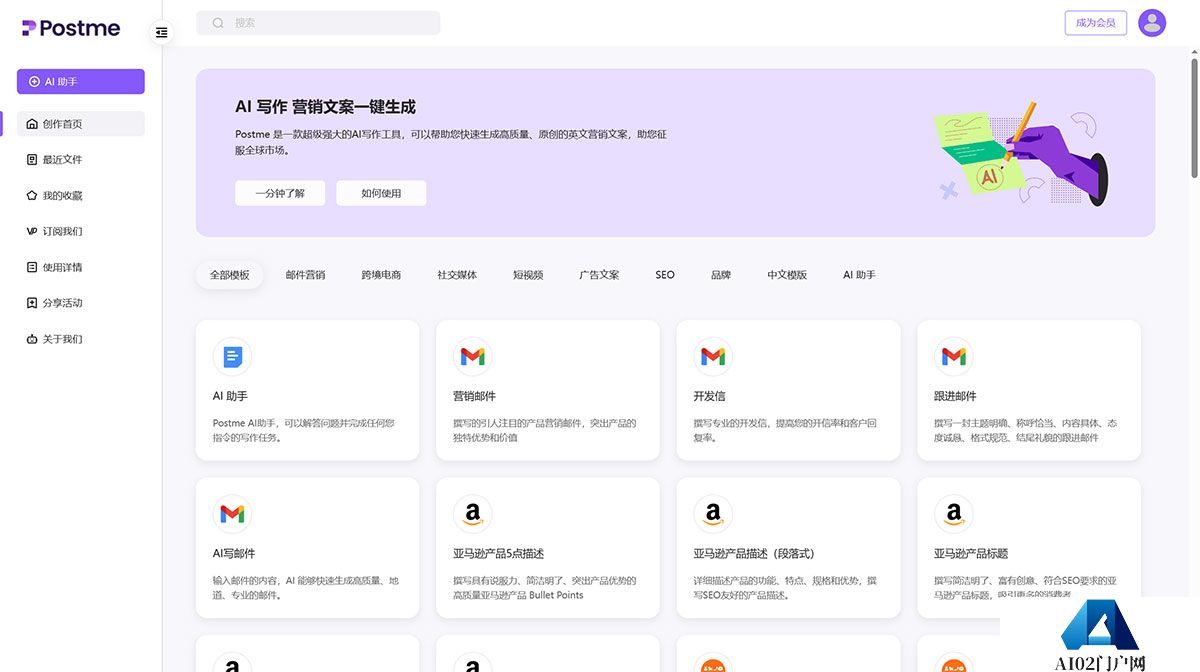Select the 短视频 tab

(x=528, y=275)
